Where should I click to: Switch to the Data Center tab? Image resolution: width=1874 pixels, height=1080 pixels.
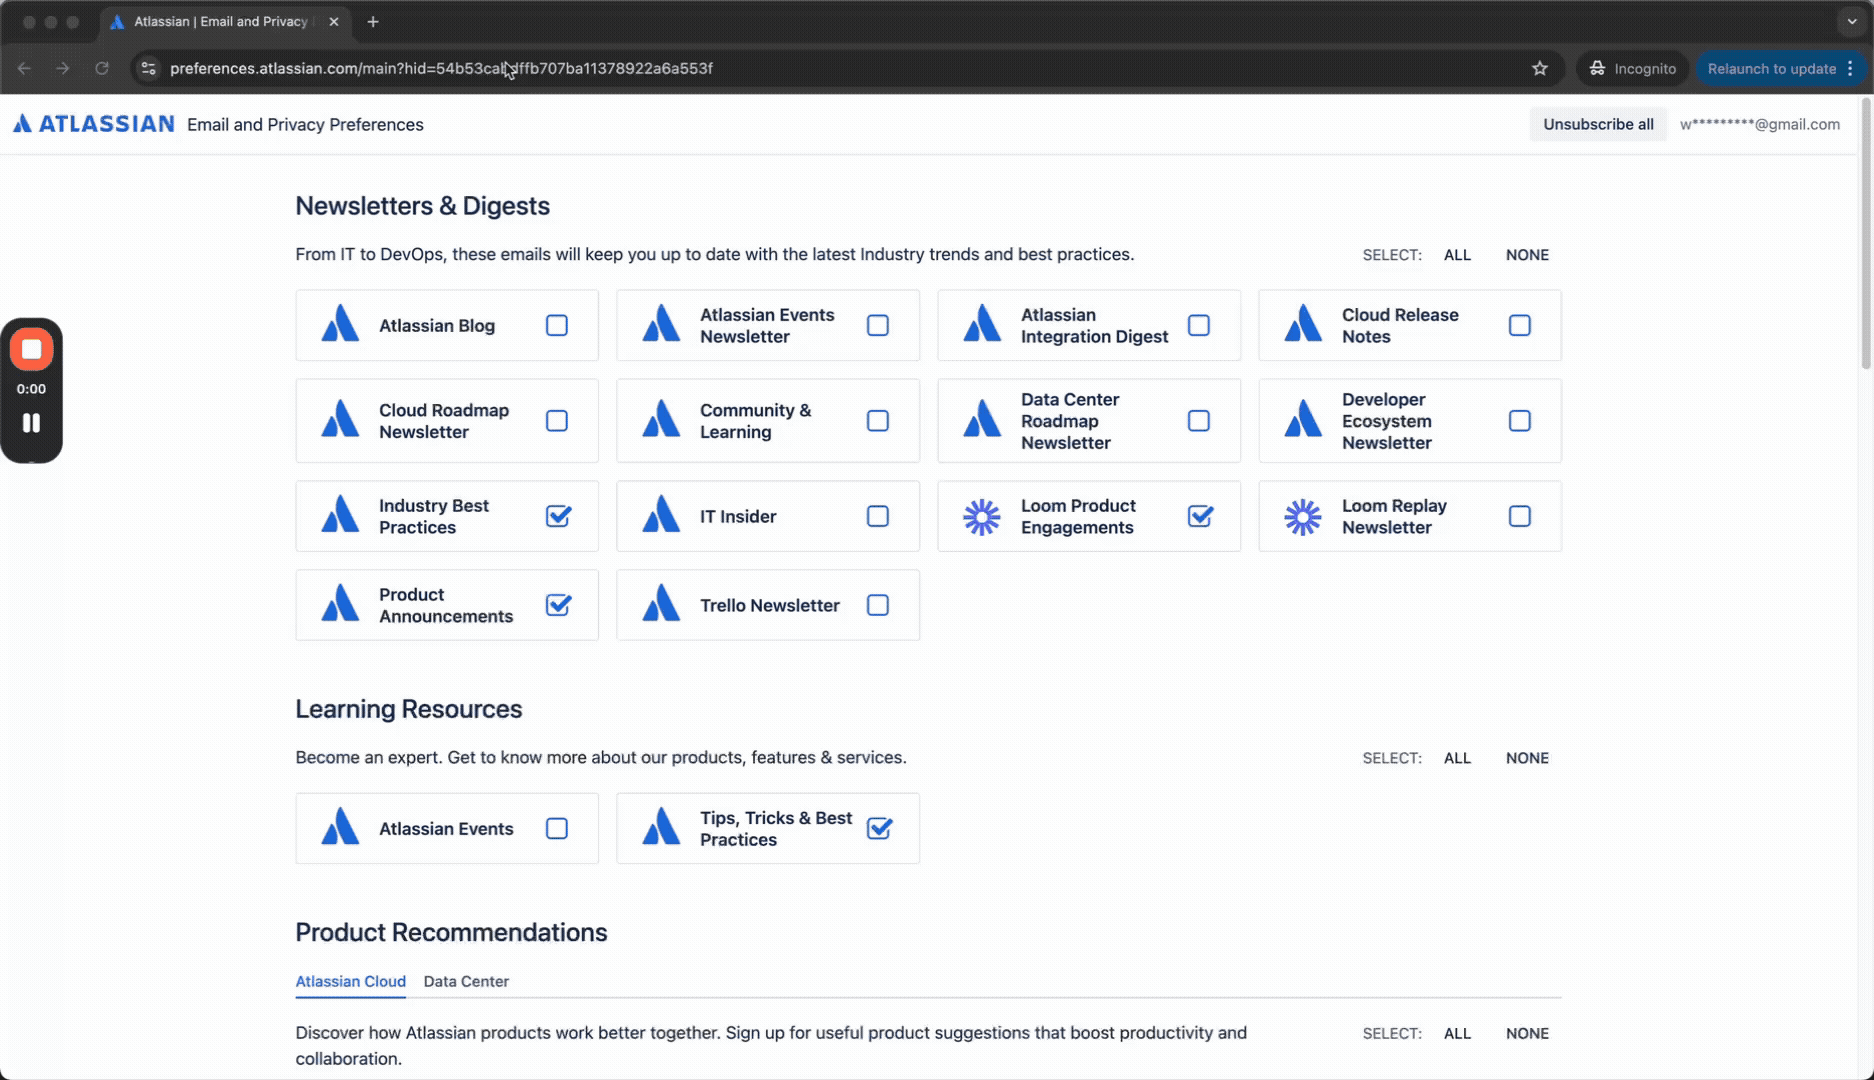tap(466, 981)
